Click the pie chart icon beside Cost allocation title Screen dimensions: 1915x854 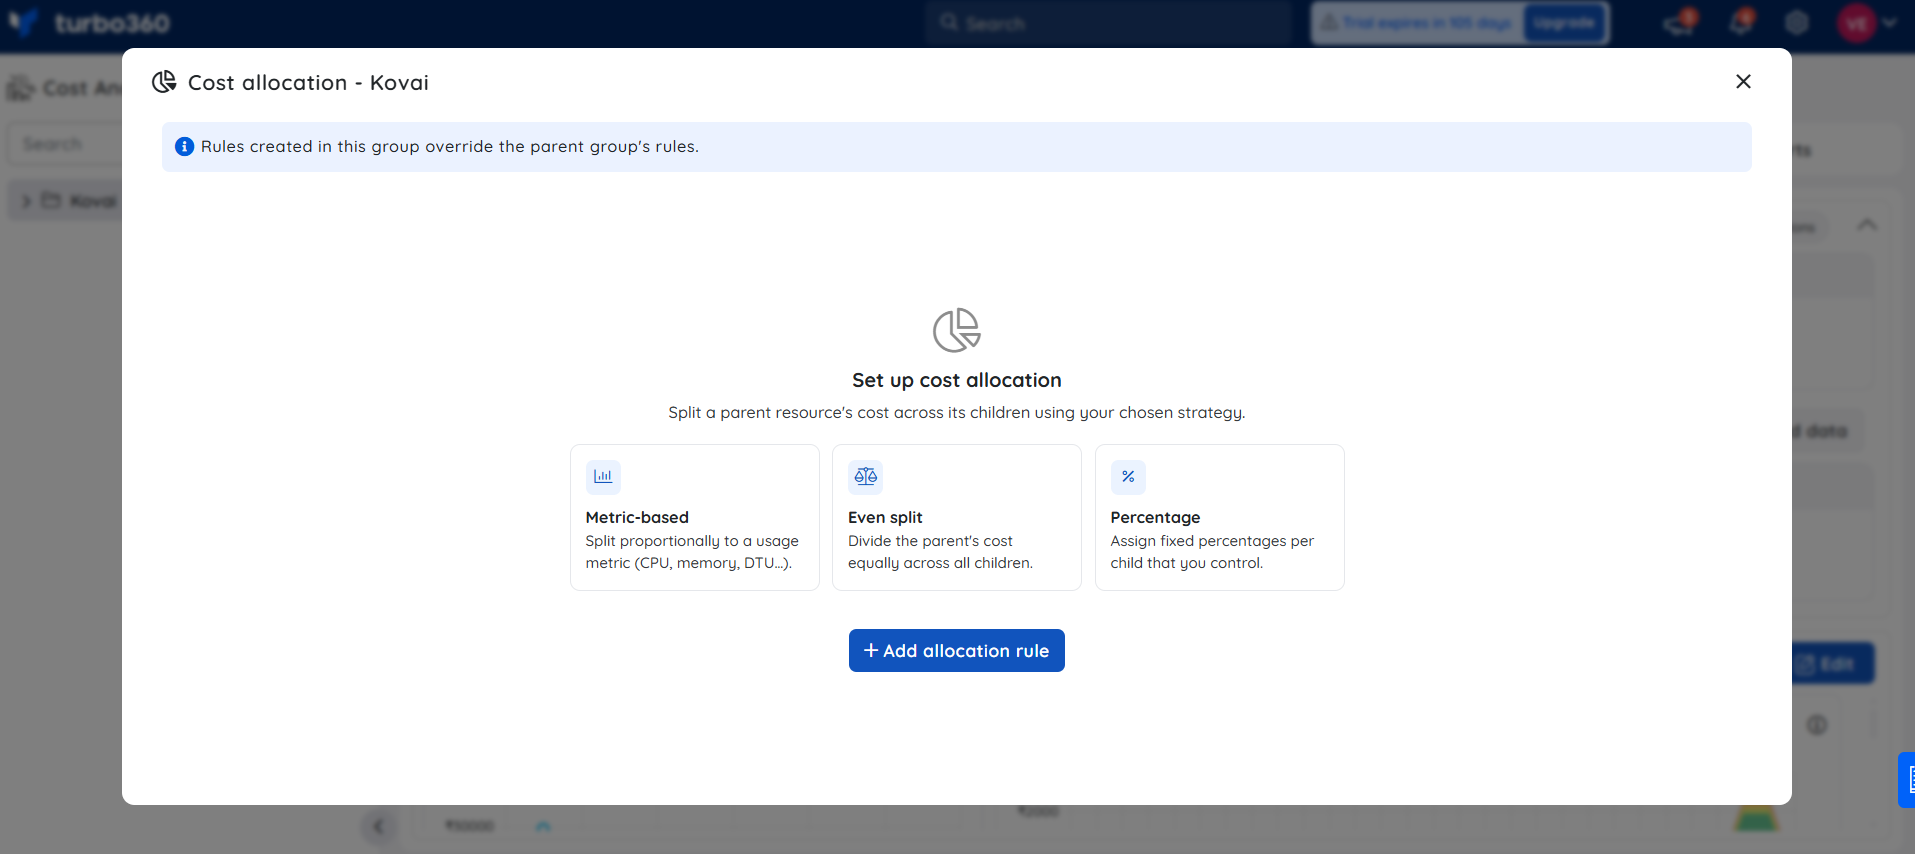(x=164, y=82)
